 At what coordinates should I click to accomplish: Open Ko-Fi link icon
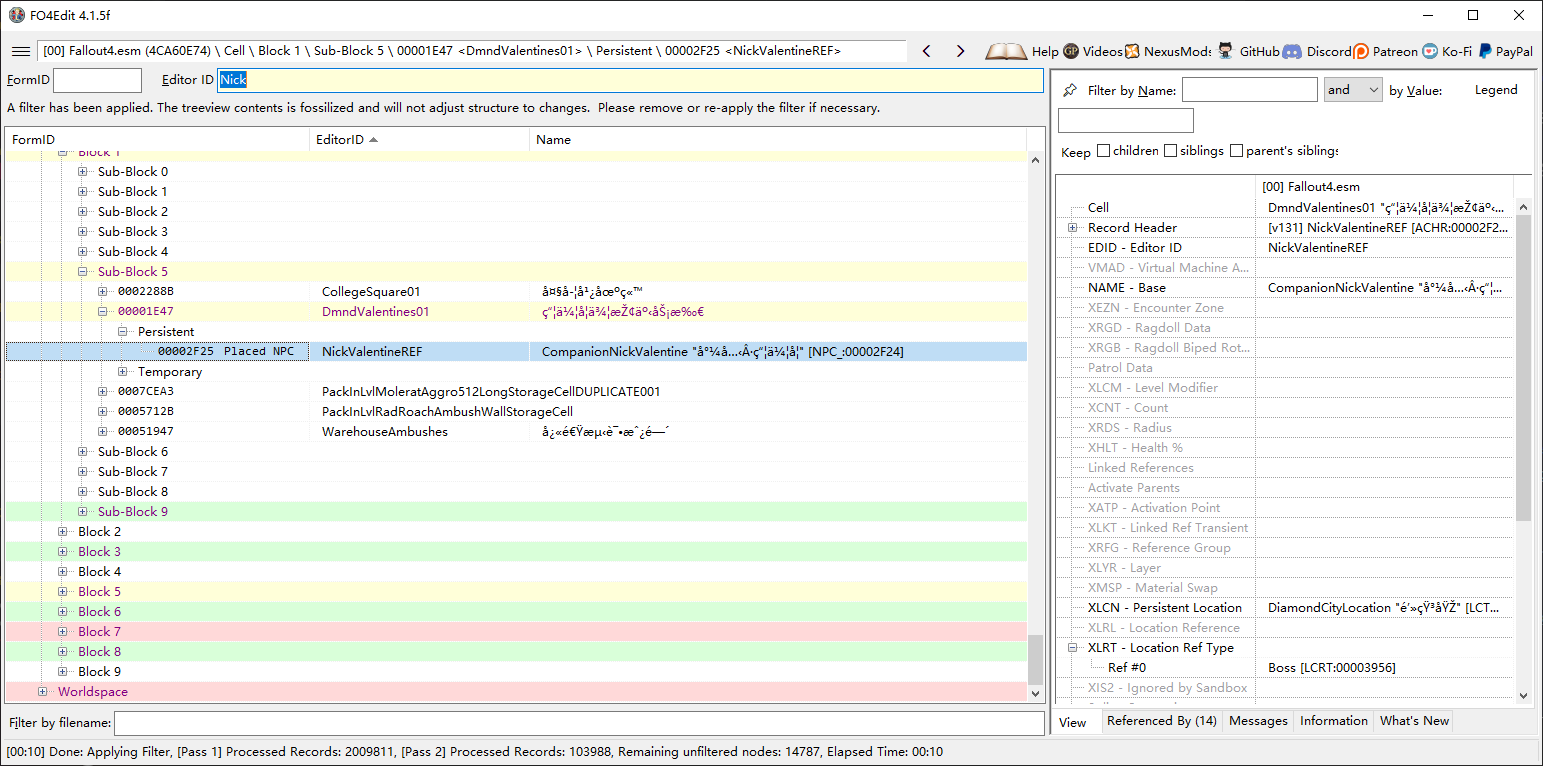click(1430, 51)
